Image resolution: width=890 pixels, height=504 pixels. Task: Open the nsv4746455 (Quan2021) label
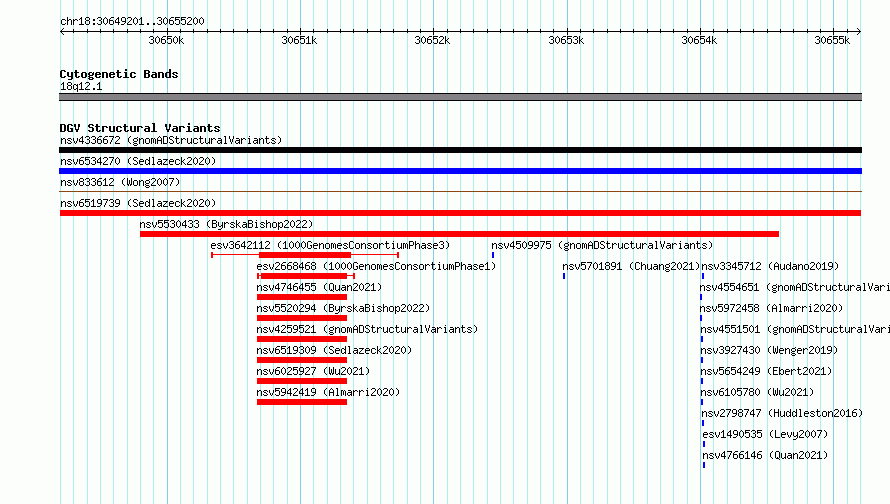pos(319,287)
